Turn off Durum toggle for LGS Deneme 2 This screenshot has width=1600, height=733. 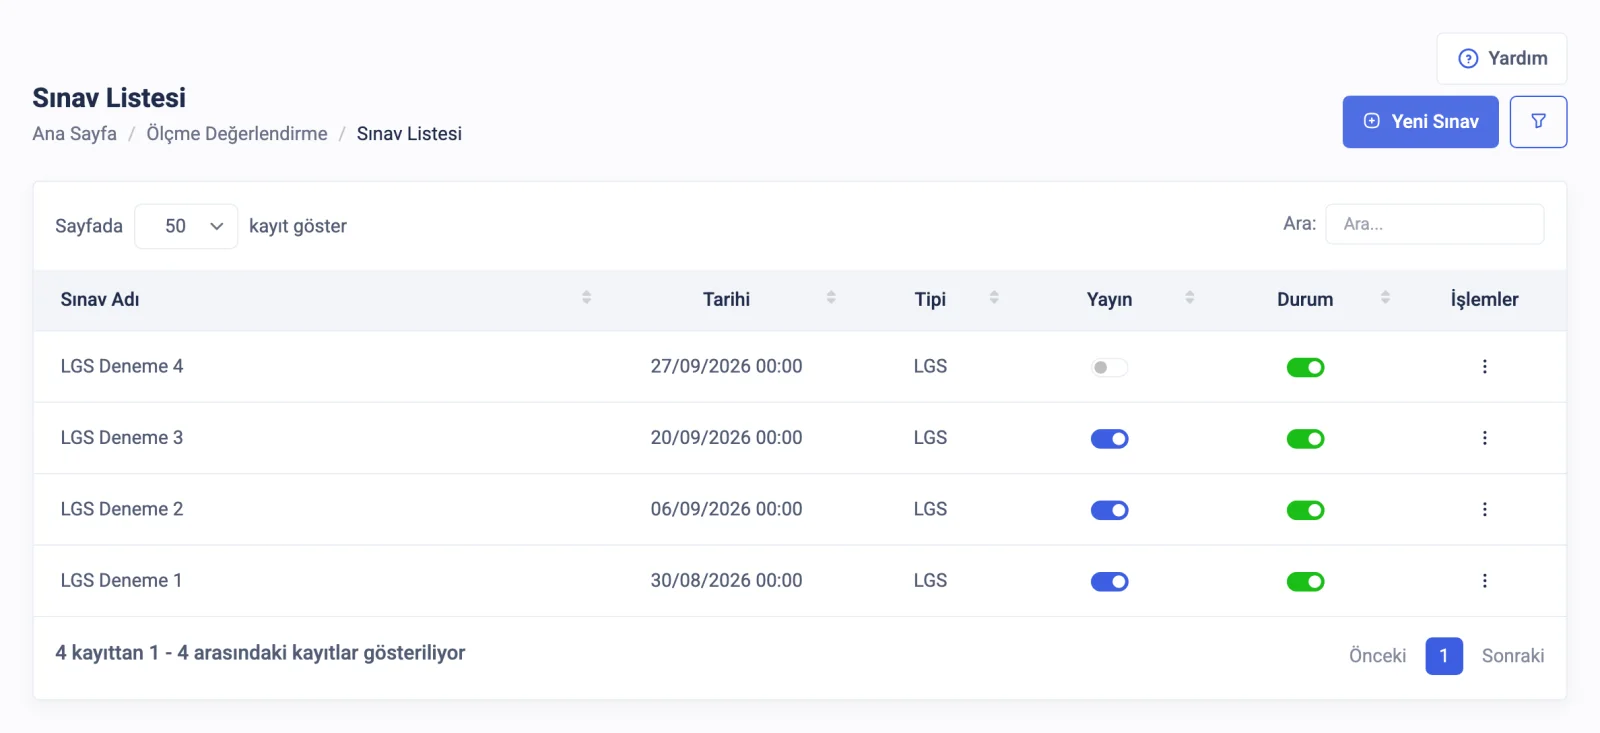point(1305,510)
